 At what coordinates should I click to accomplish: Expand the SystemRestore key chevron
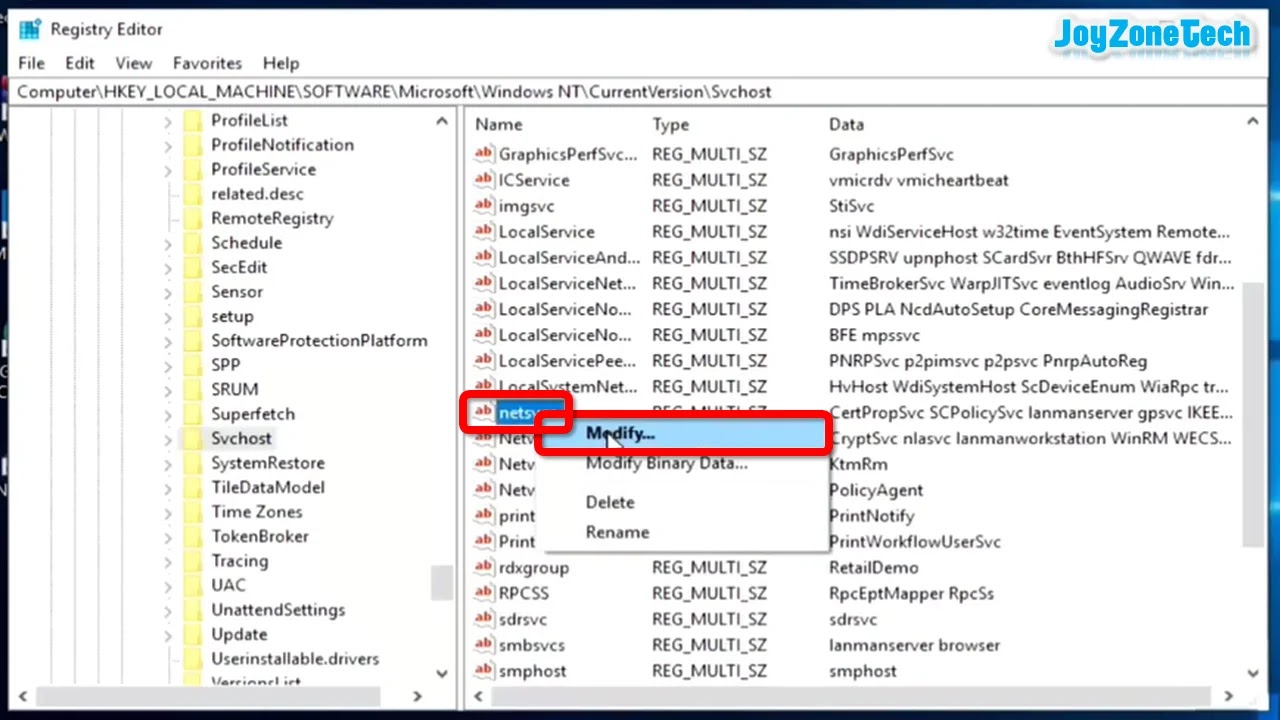[167, 463]
